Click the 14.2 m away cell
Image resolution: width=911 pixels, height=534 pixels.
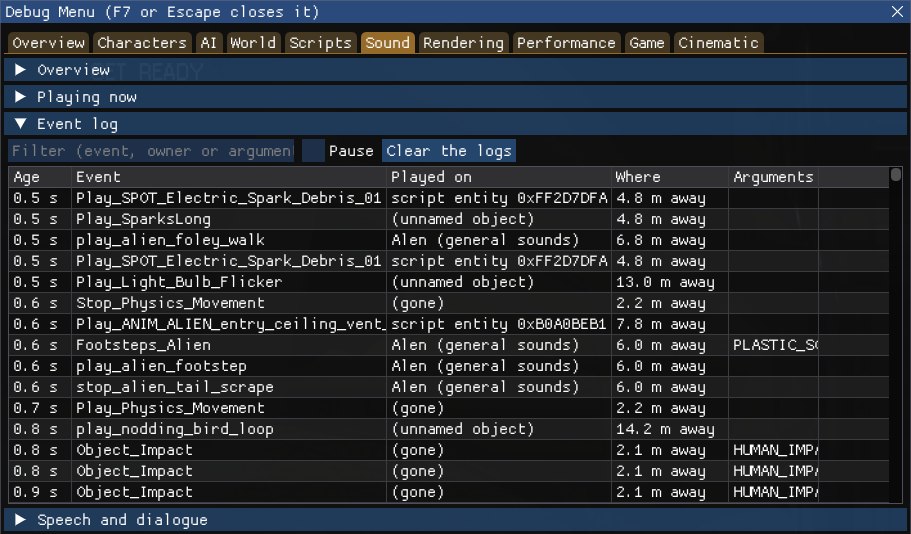[x=670, y=429]
